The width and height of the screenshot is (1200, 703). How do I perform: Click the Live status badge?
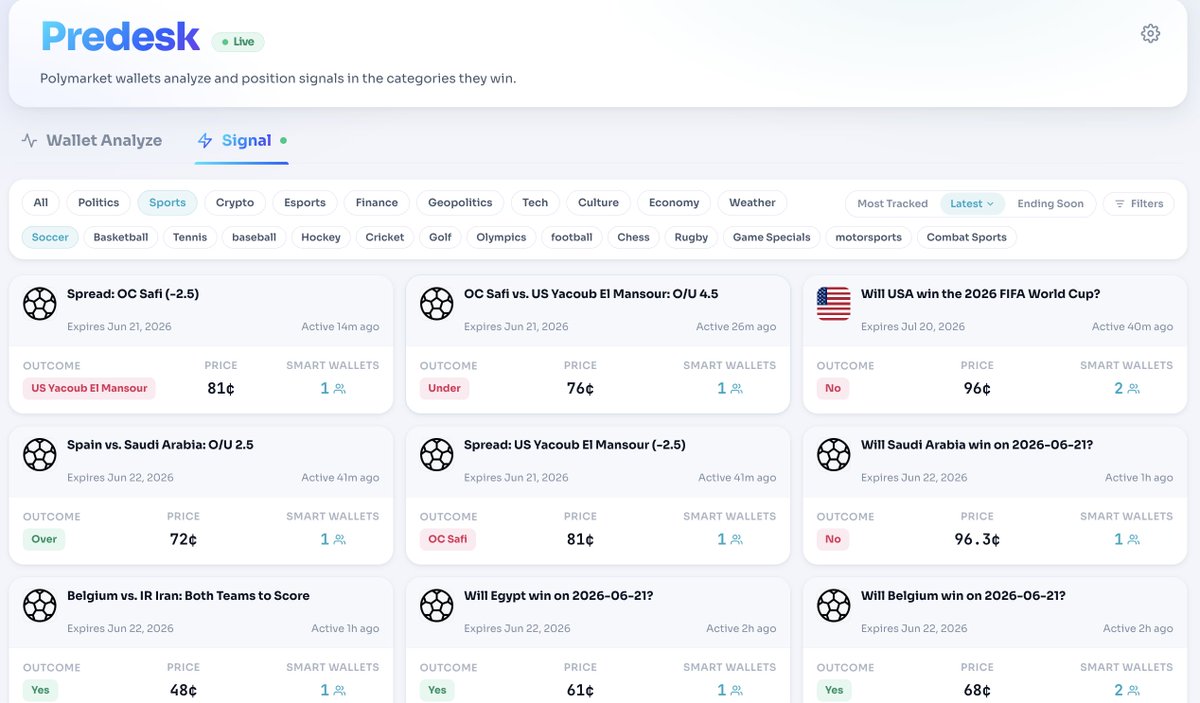238,42
